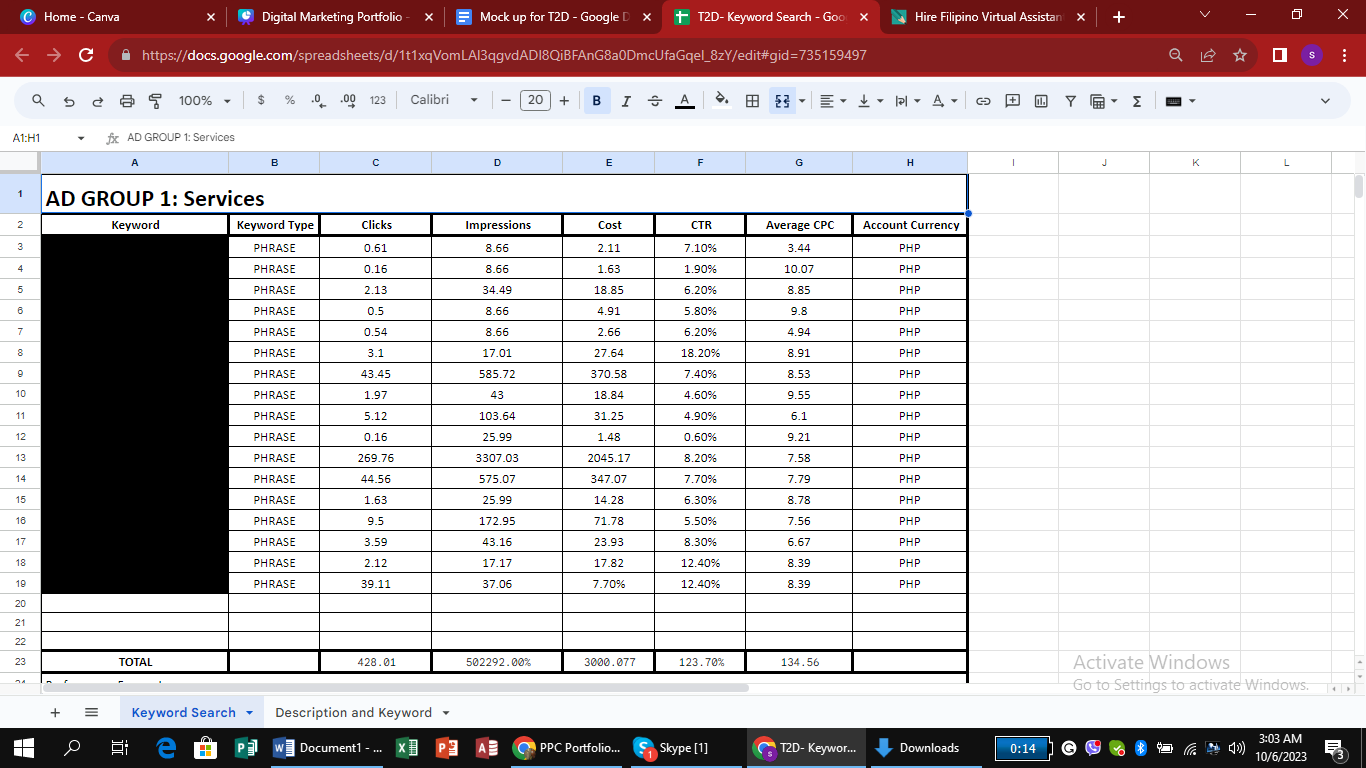Increase font size
1366x768 pixels.
[x=564, y=101]
